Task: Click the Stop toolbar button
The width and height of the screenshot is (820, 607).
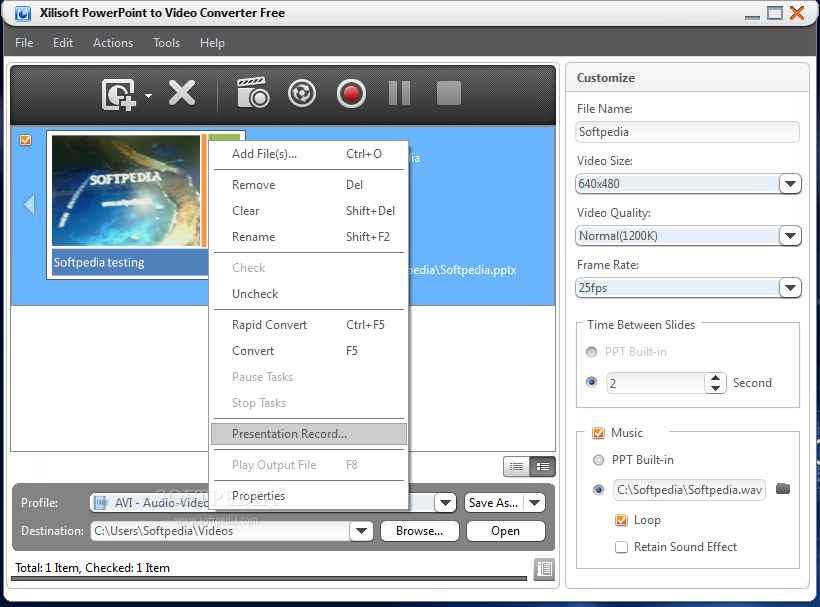Action: (x=449, y=93)
